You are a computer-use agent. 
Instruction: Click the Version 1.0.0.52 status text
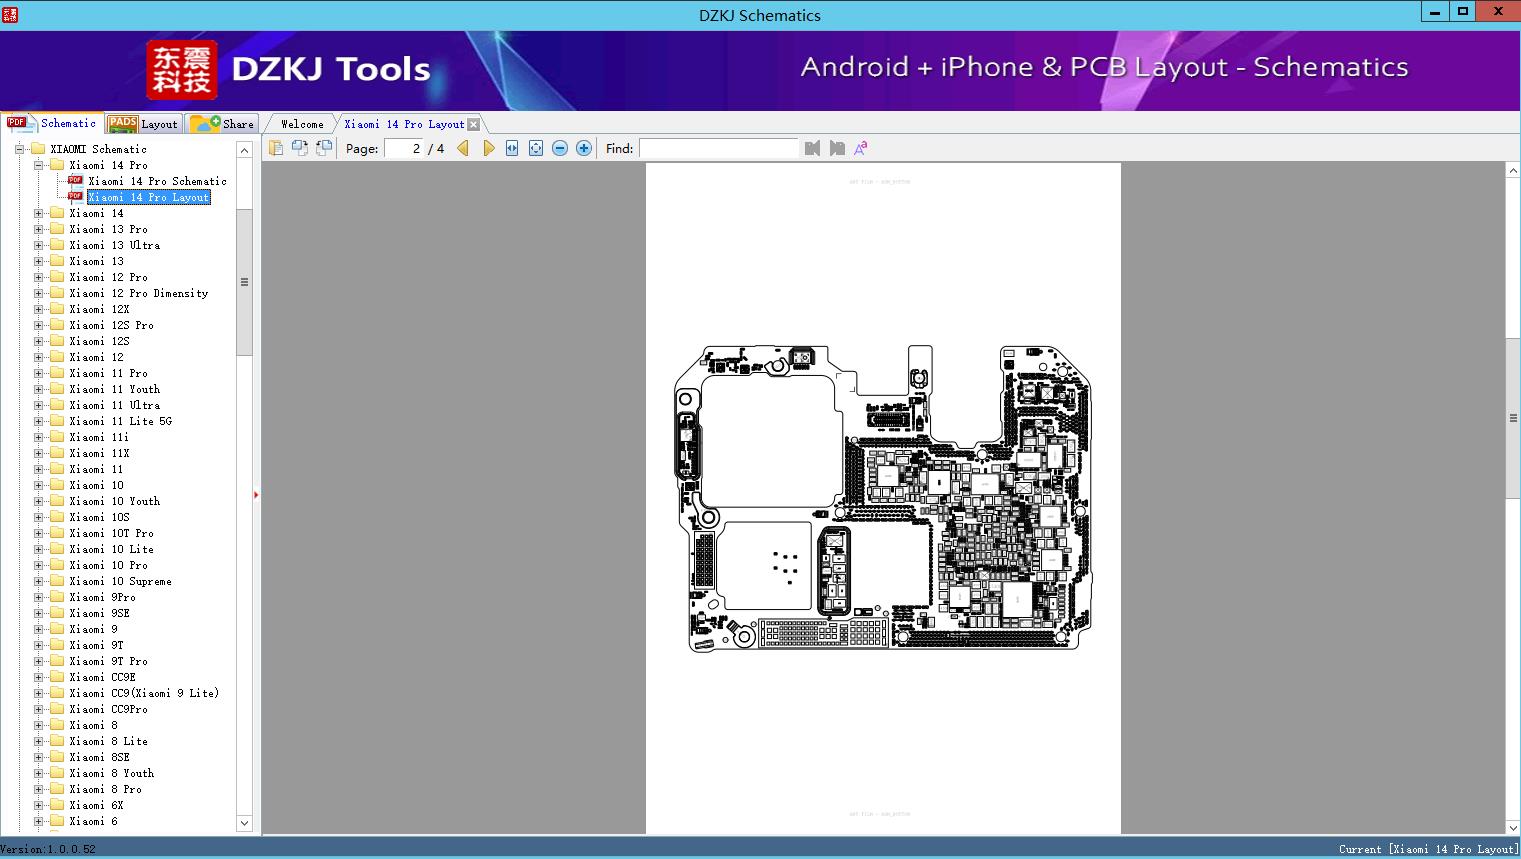[48, 849]
